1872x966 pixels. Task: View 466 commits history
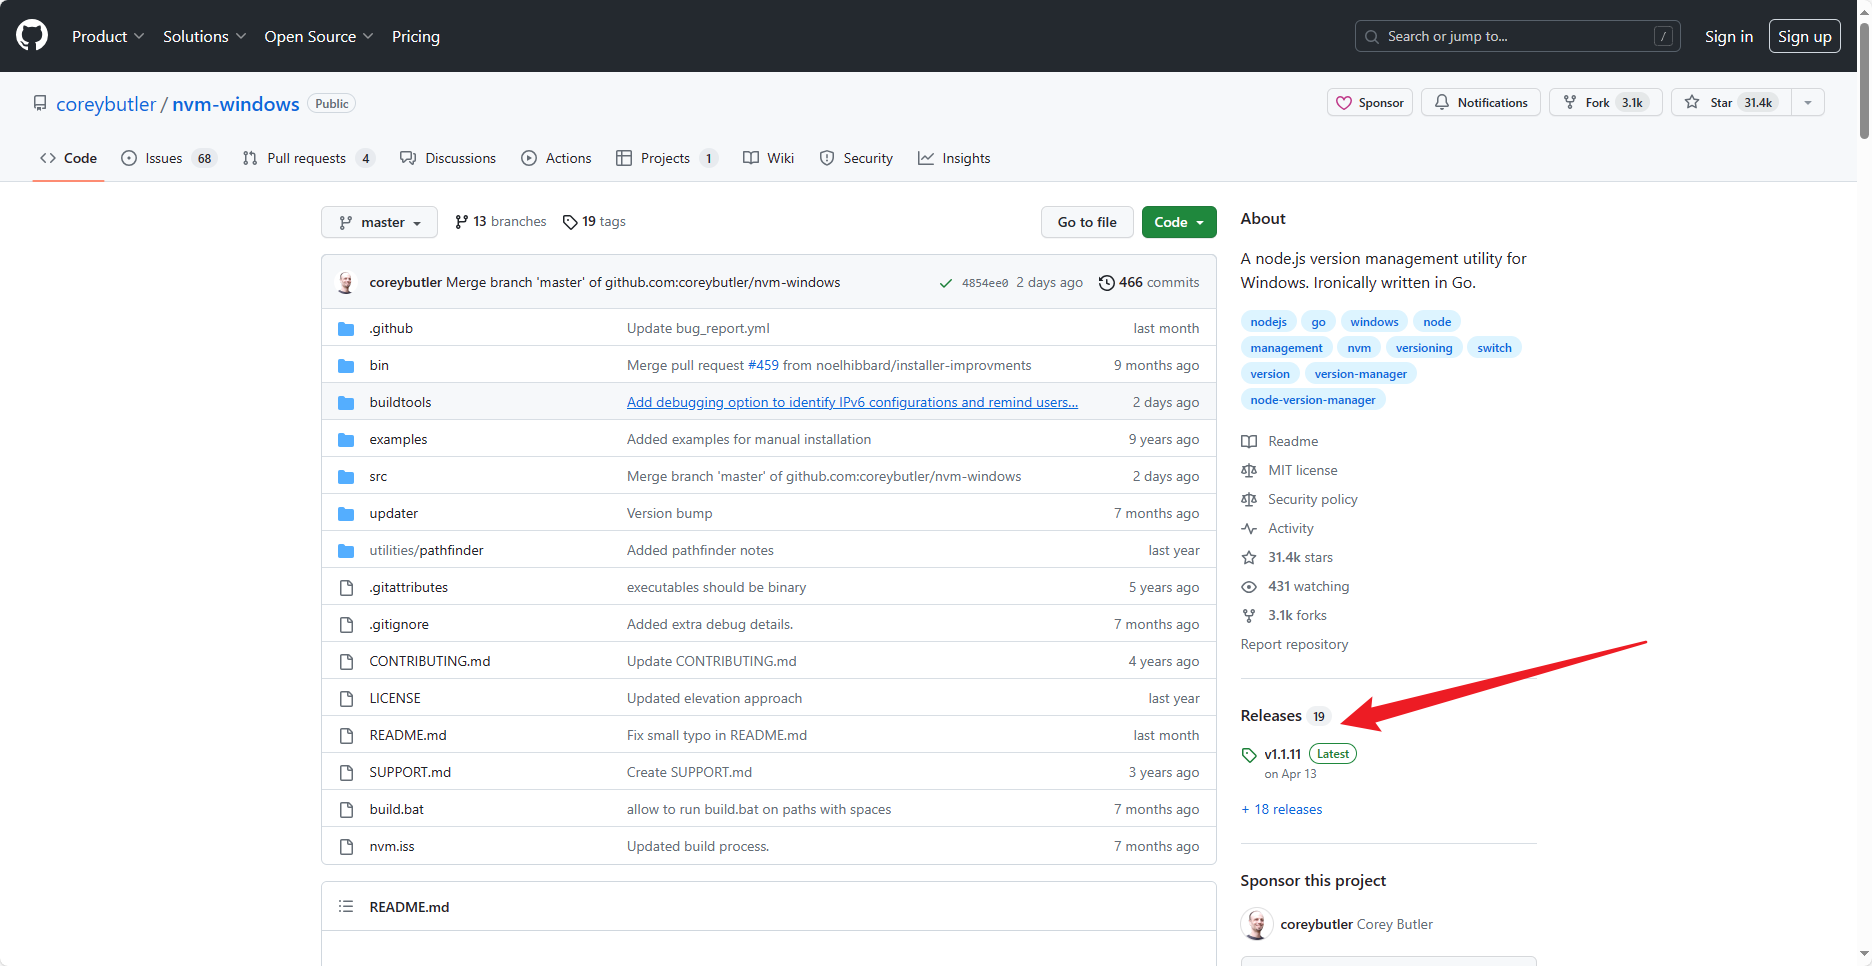pyautogui.click(x=1148, y=283)
